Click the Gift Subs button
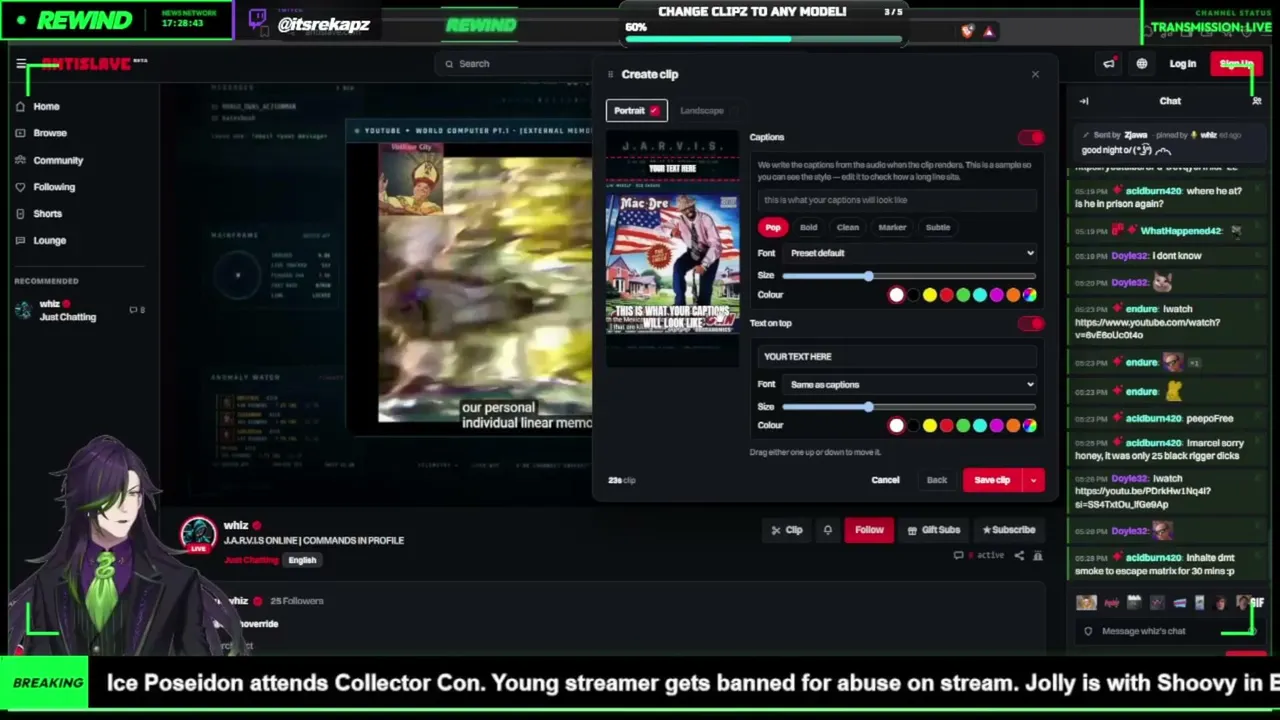Viewport: 1280px width, 720px height. click(933, 530)
